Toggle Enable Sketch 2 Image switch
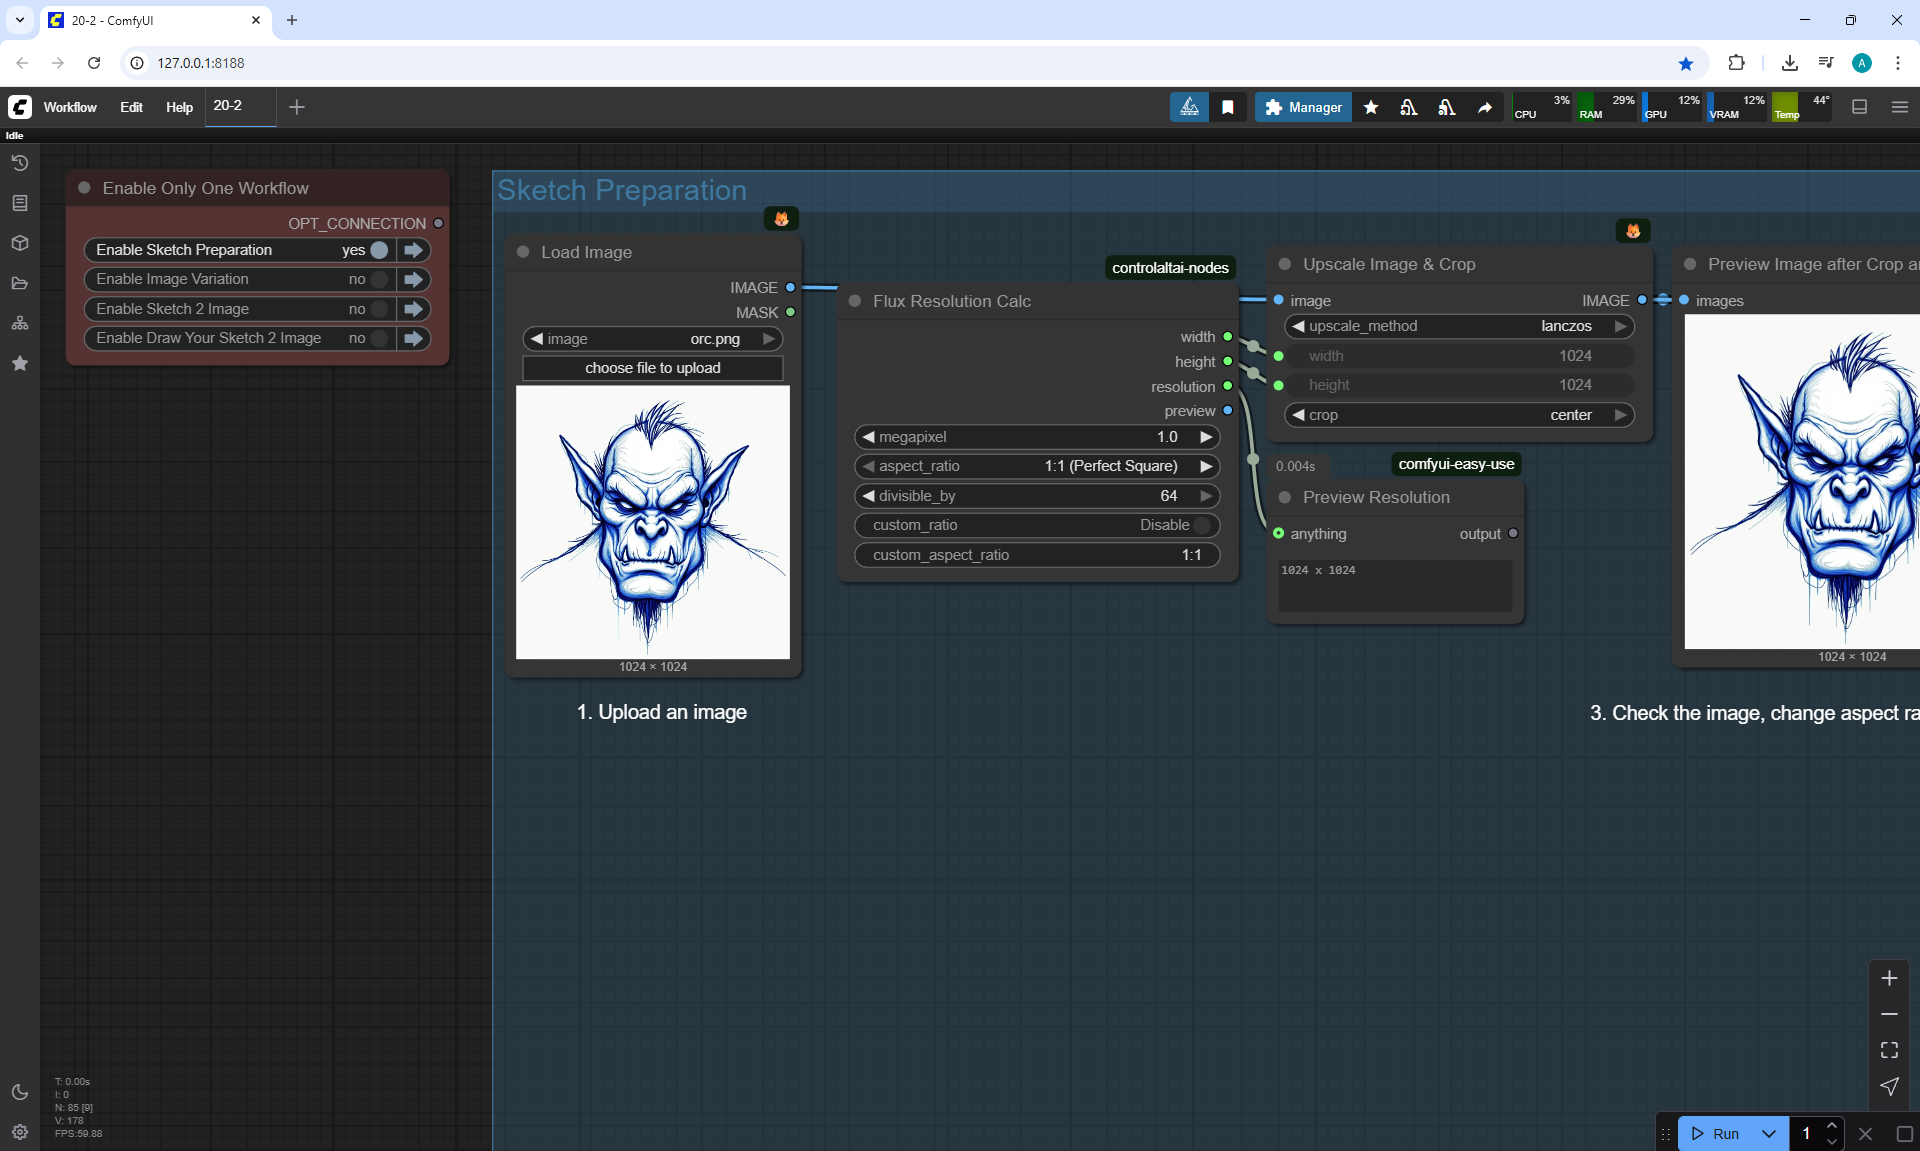Screen dimensions: 1920x1151 click(379, 309)
